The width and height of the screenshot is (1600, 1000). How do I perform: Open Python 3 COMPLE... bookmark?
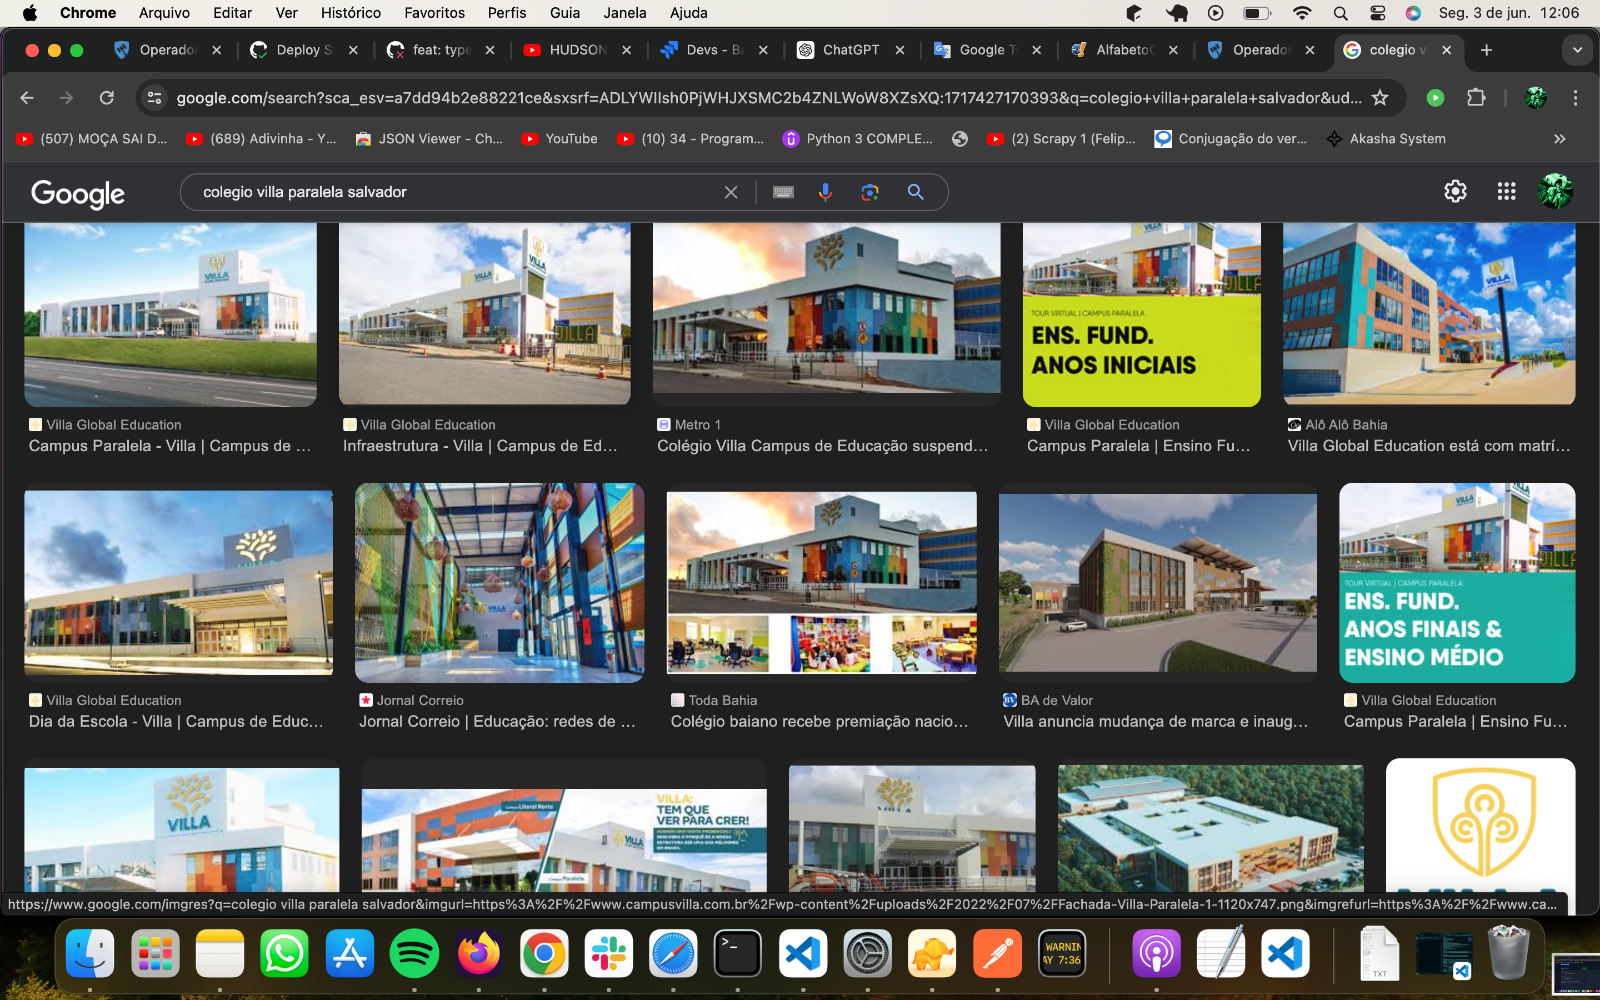(858, 139)
